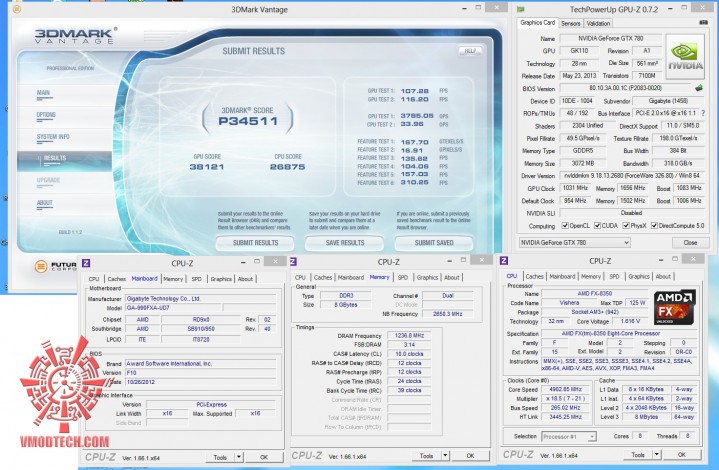
Task: Open About tab in CPU-Z Memory window
Action: (452, 277)
